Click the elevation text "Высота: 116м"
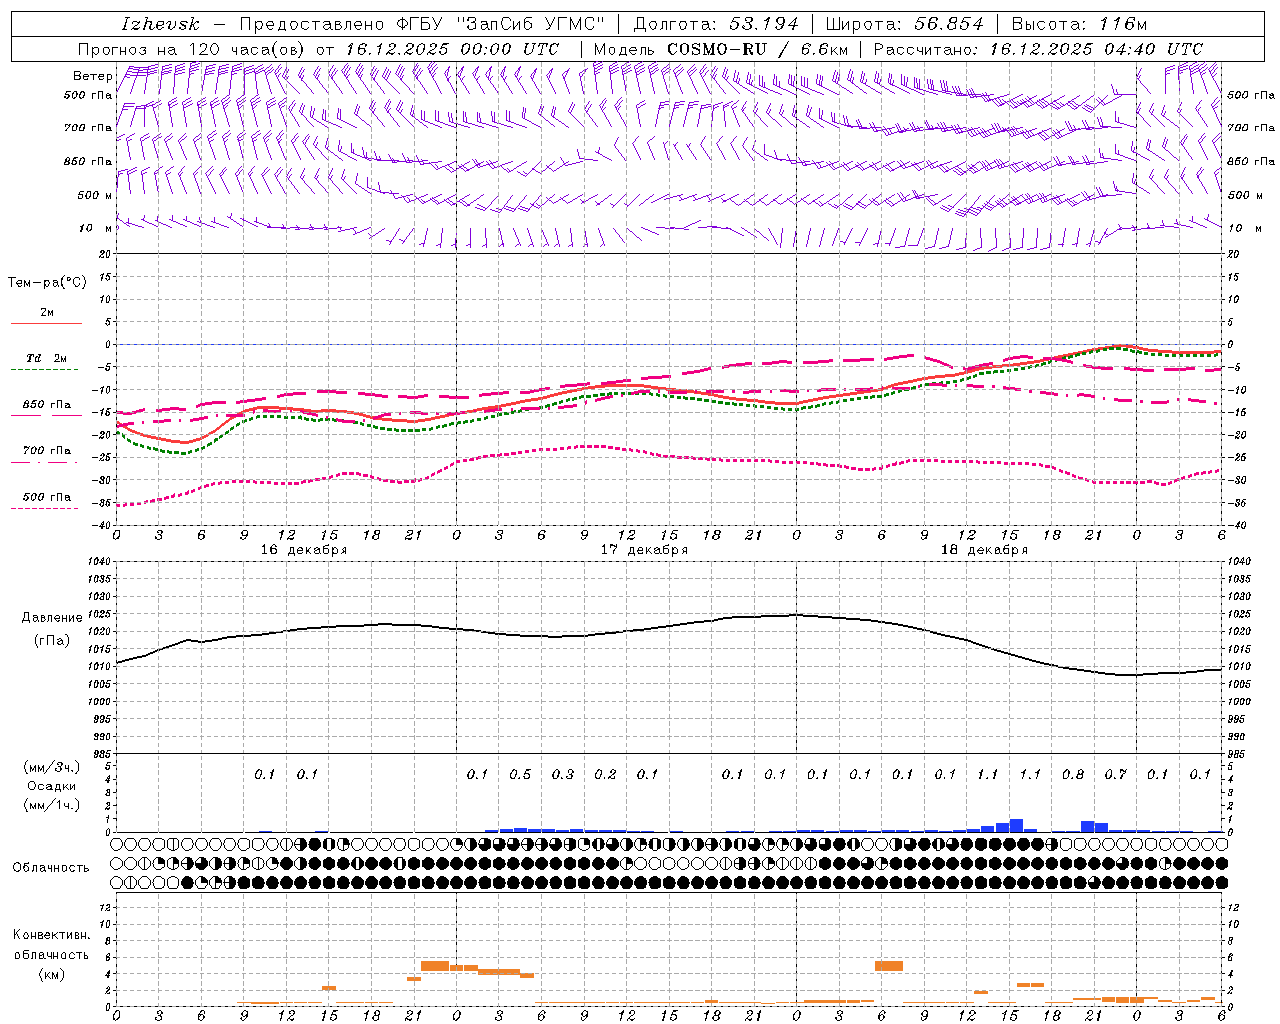The width and height of the screenshot is (1280, 1024). coord(1079,24)
